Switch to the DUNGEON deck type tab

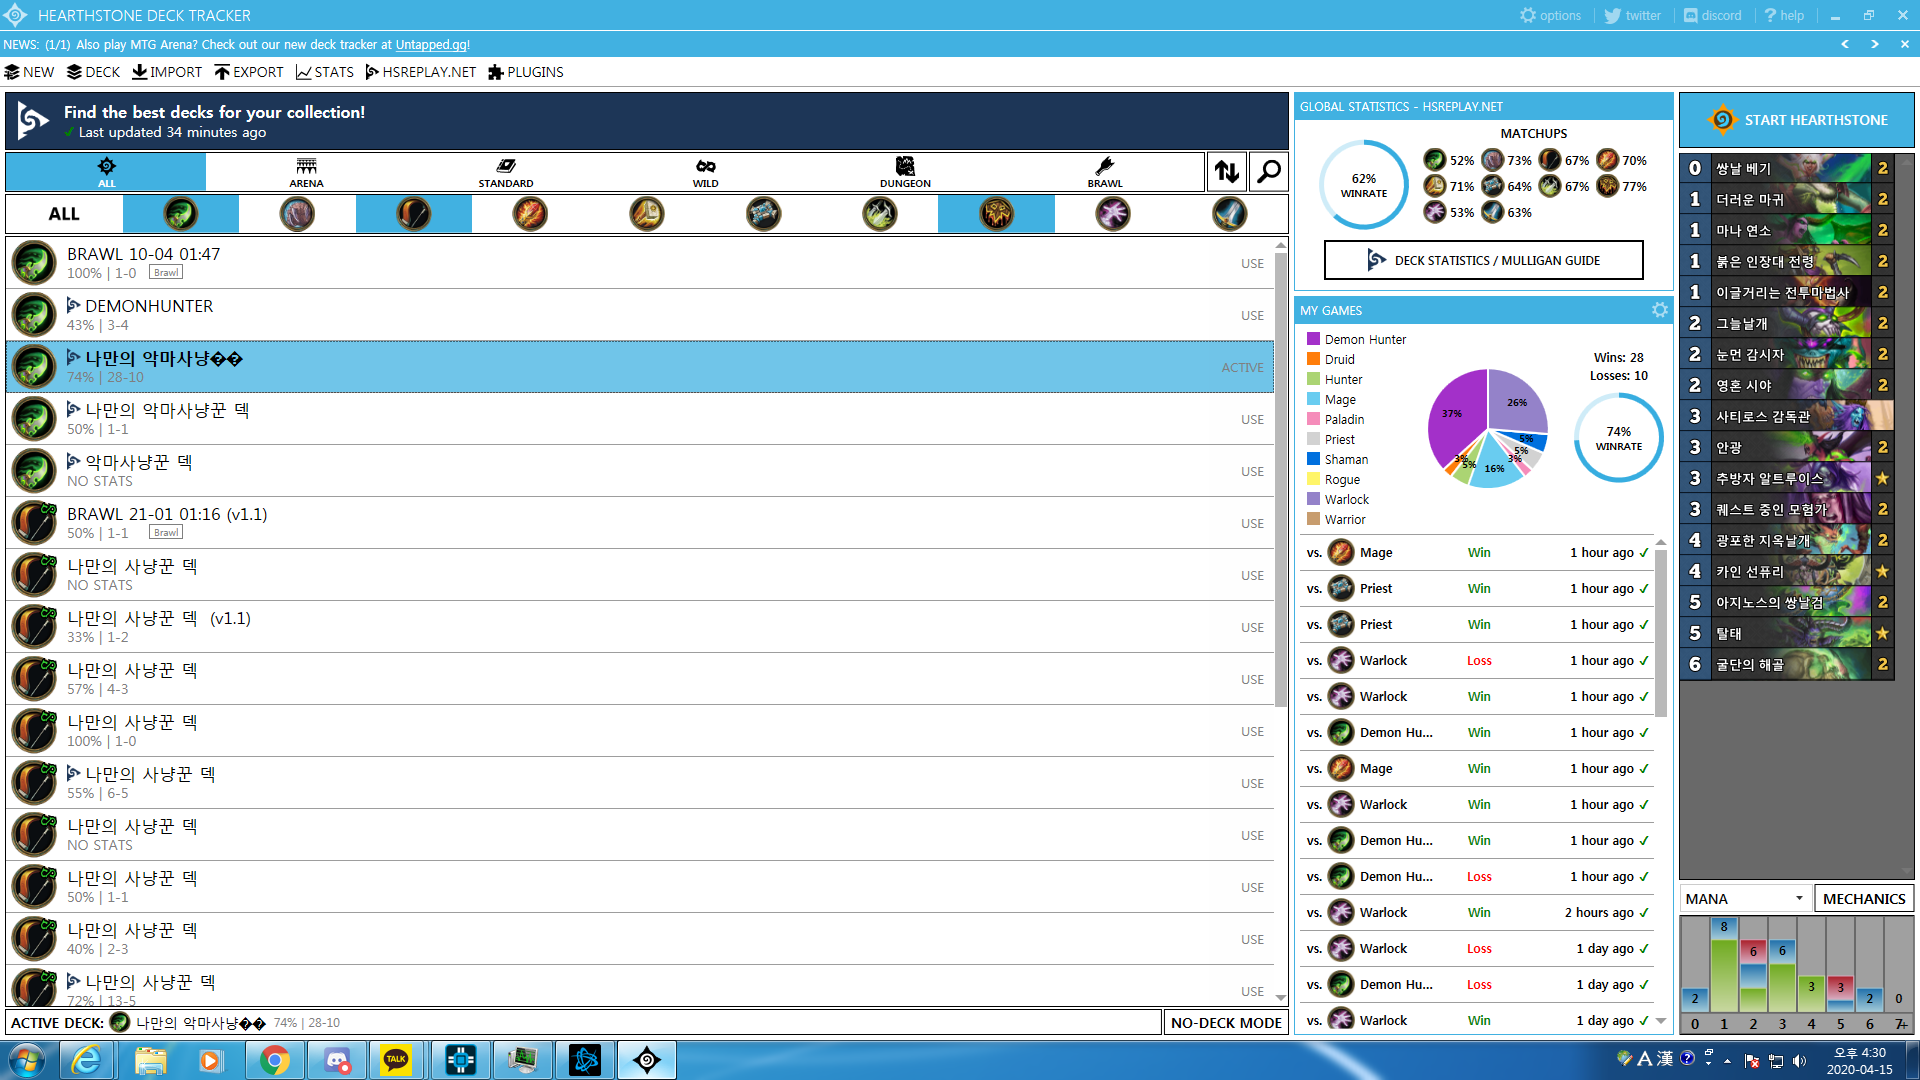point(905,172)
